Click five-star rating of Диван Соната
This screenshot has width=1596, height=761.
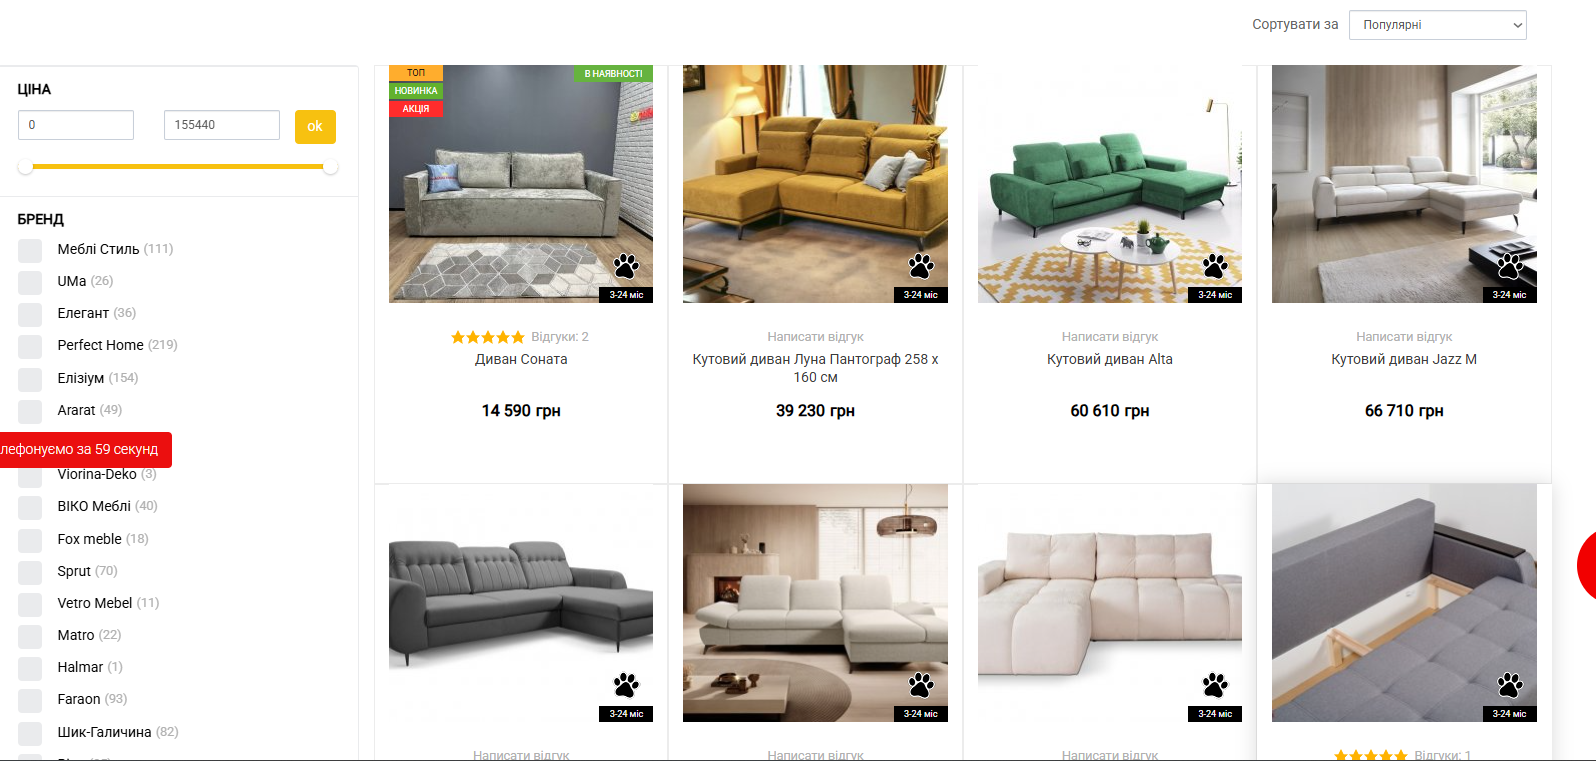[488, 337]
